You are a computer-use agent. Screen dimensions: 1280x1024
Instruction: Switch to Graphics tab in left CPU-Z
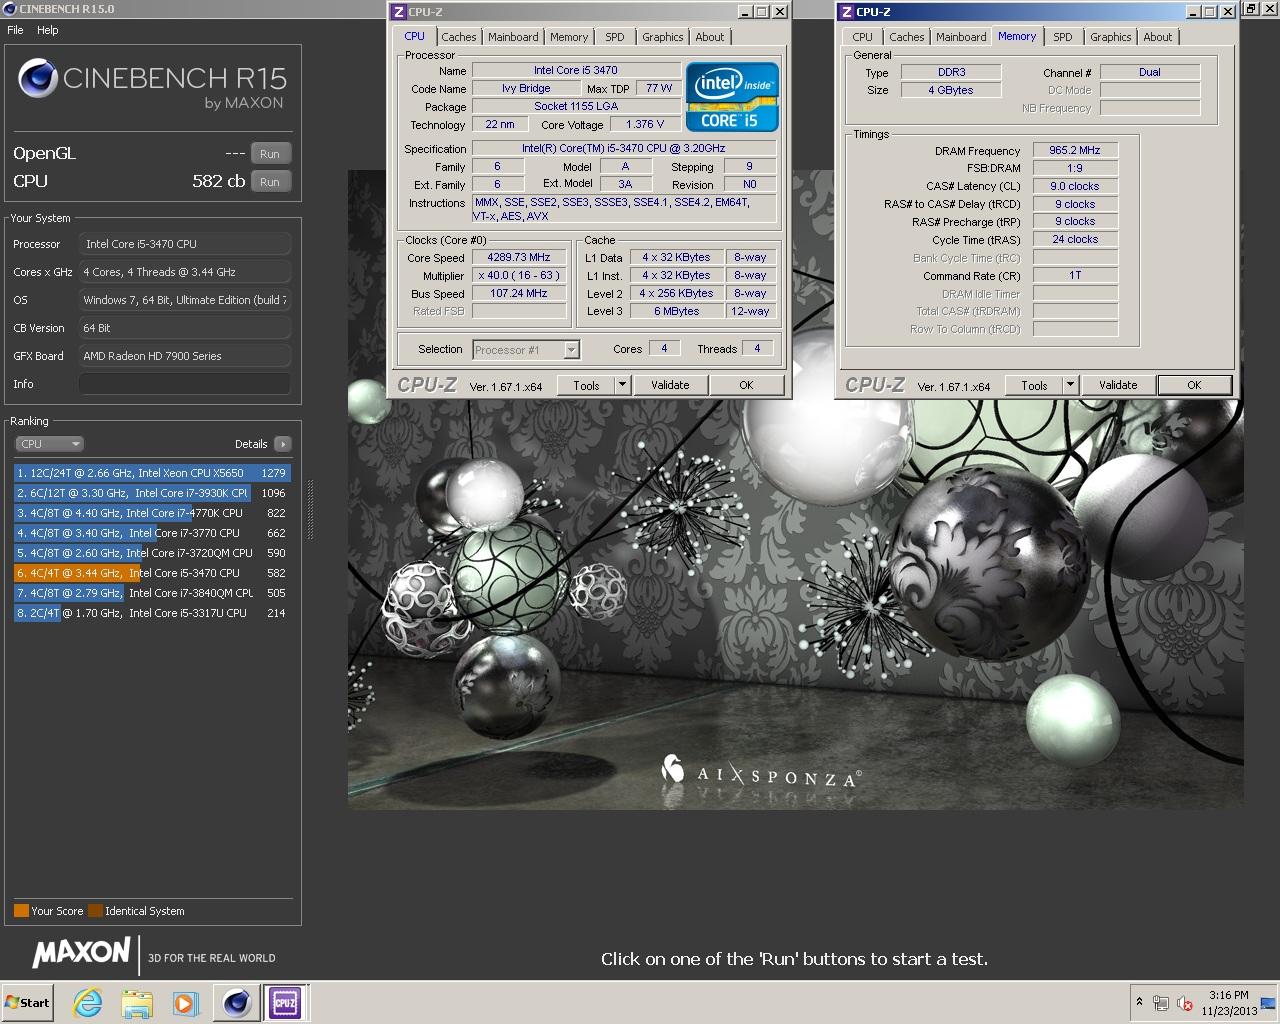663,37
